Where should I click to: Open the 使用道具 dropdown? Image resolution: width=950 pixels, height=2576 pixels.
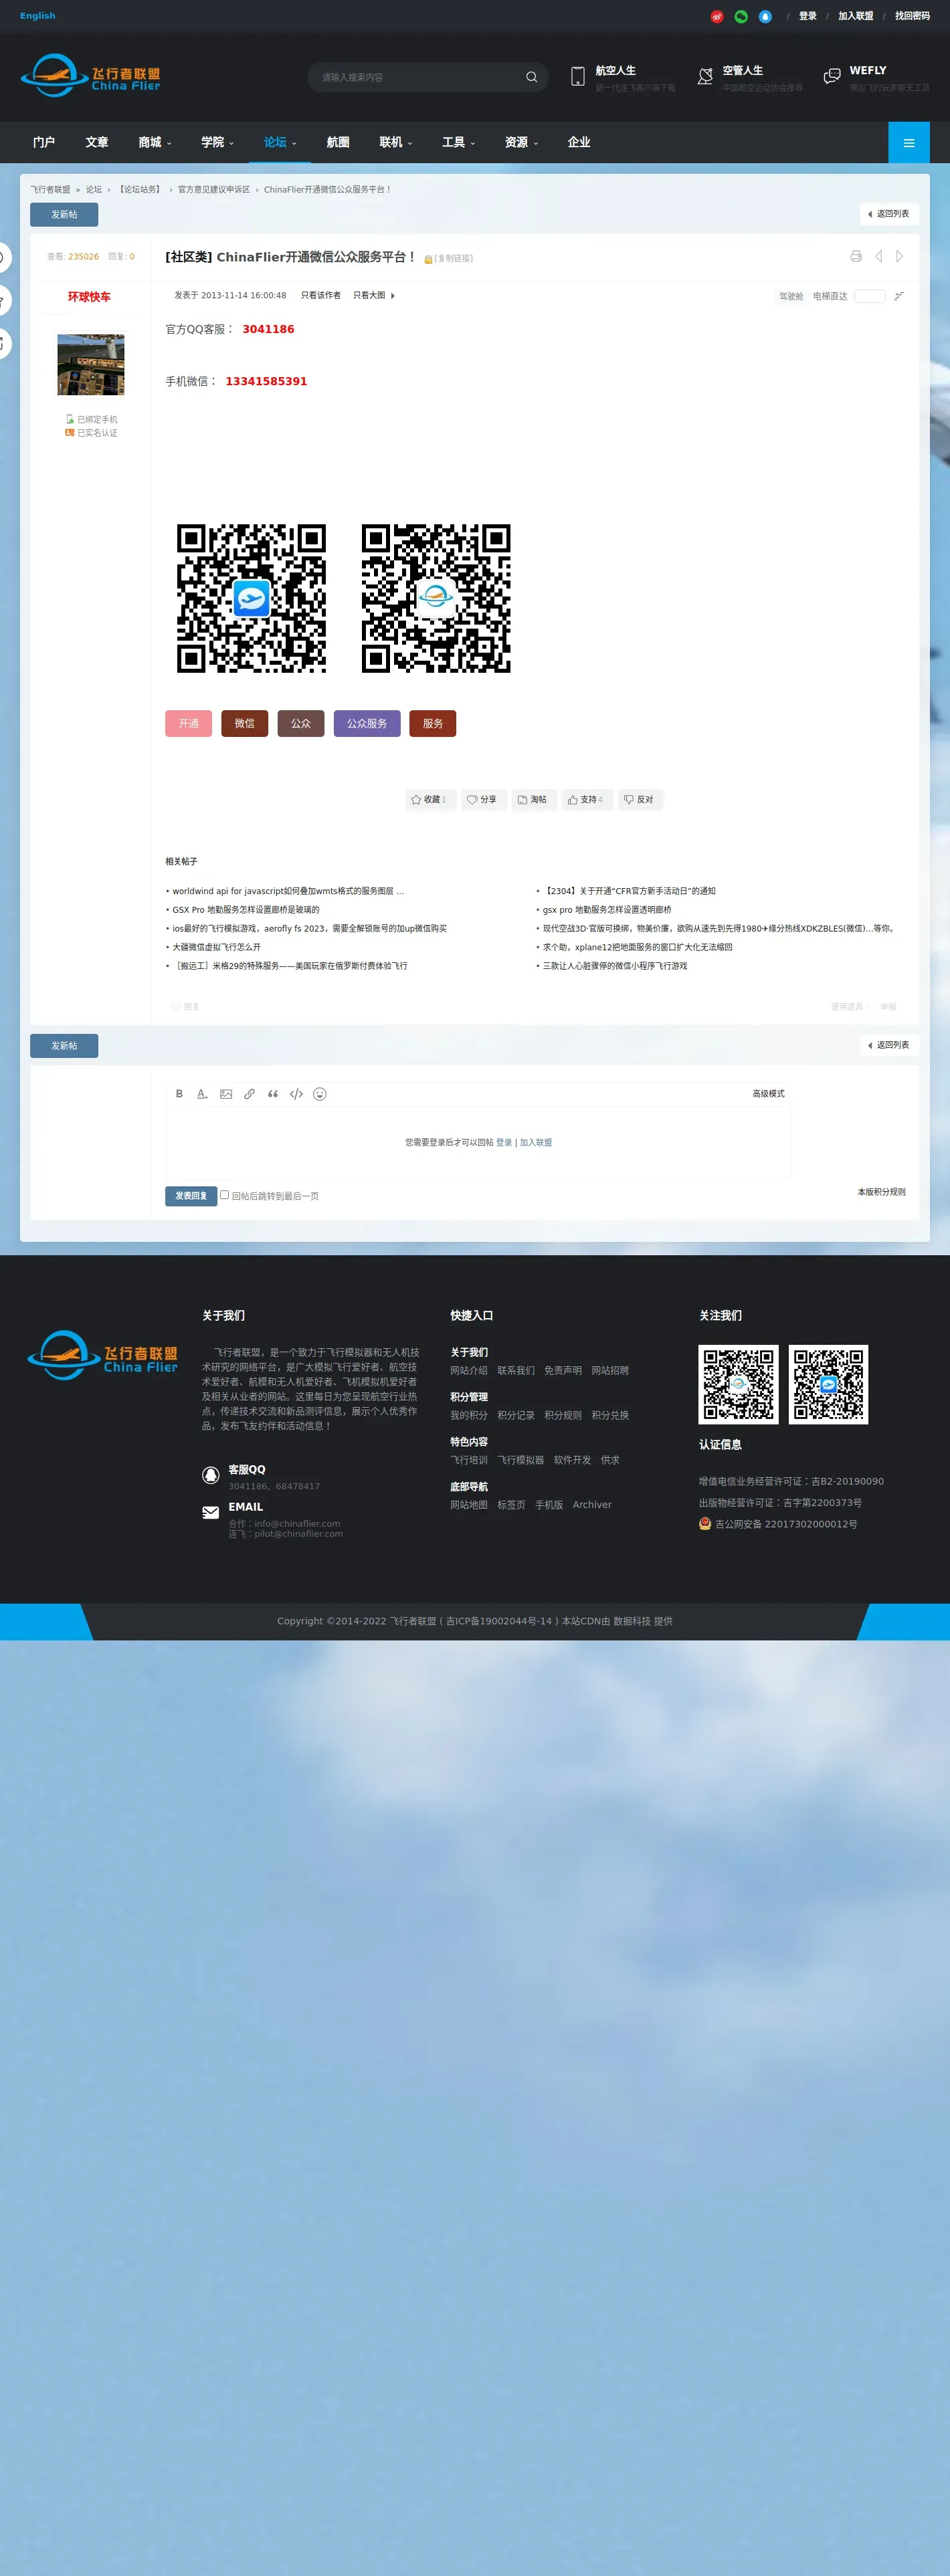pyautogui.click(x=850, y=1007)
